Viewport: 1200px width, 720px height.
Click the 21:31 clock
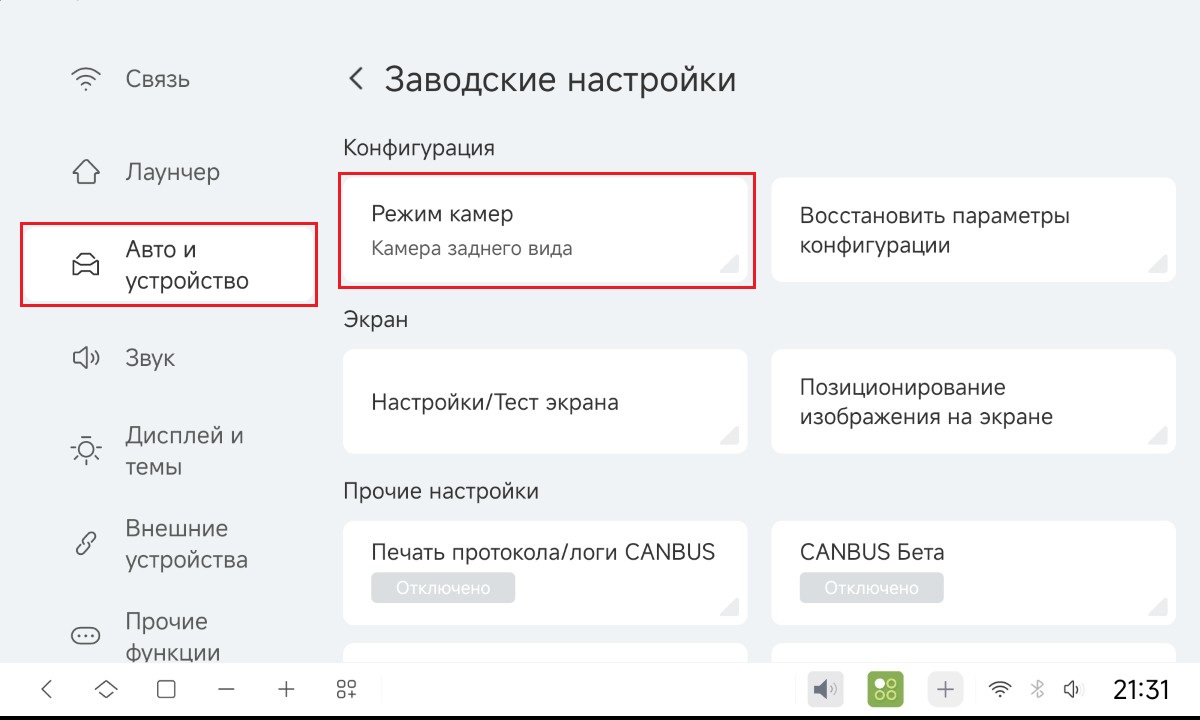[x=1141, y=690]
